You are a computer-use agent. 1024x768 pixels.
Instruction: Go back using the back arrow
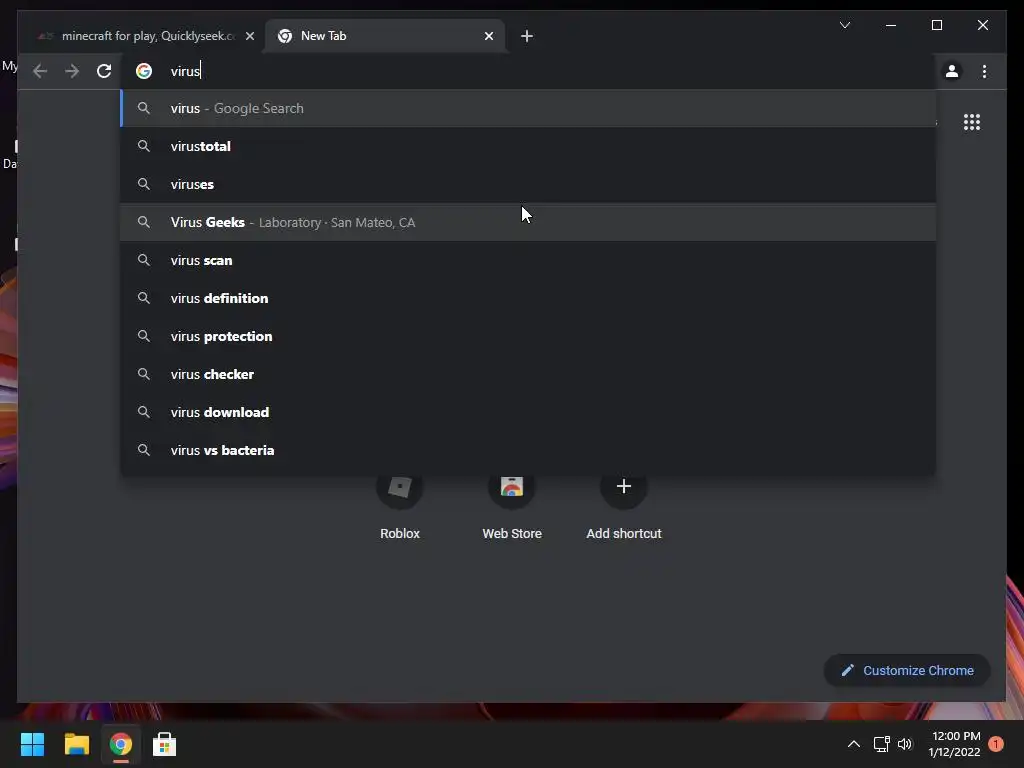click(40, 71)
